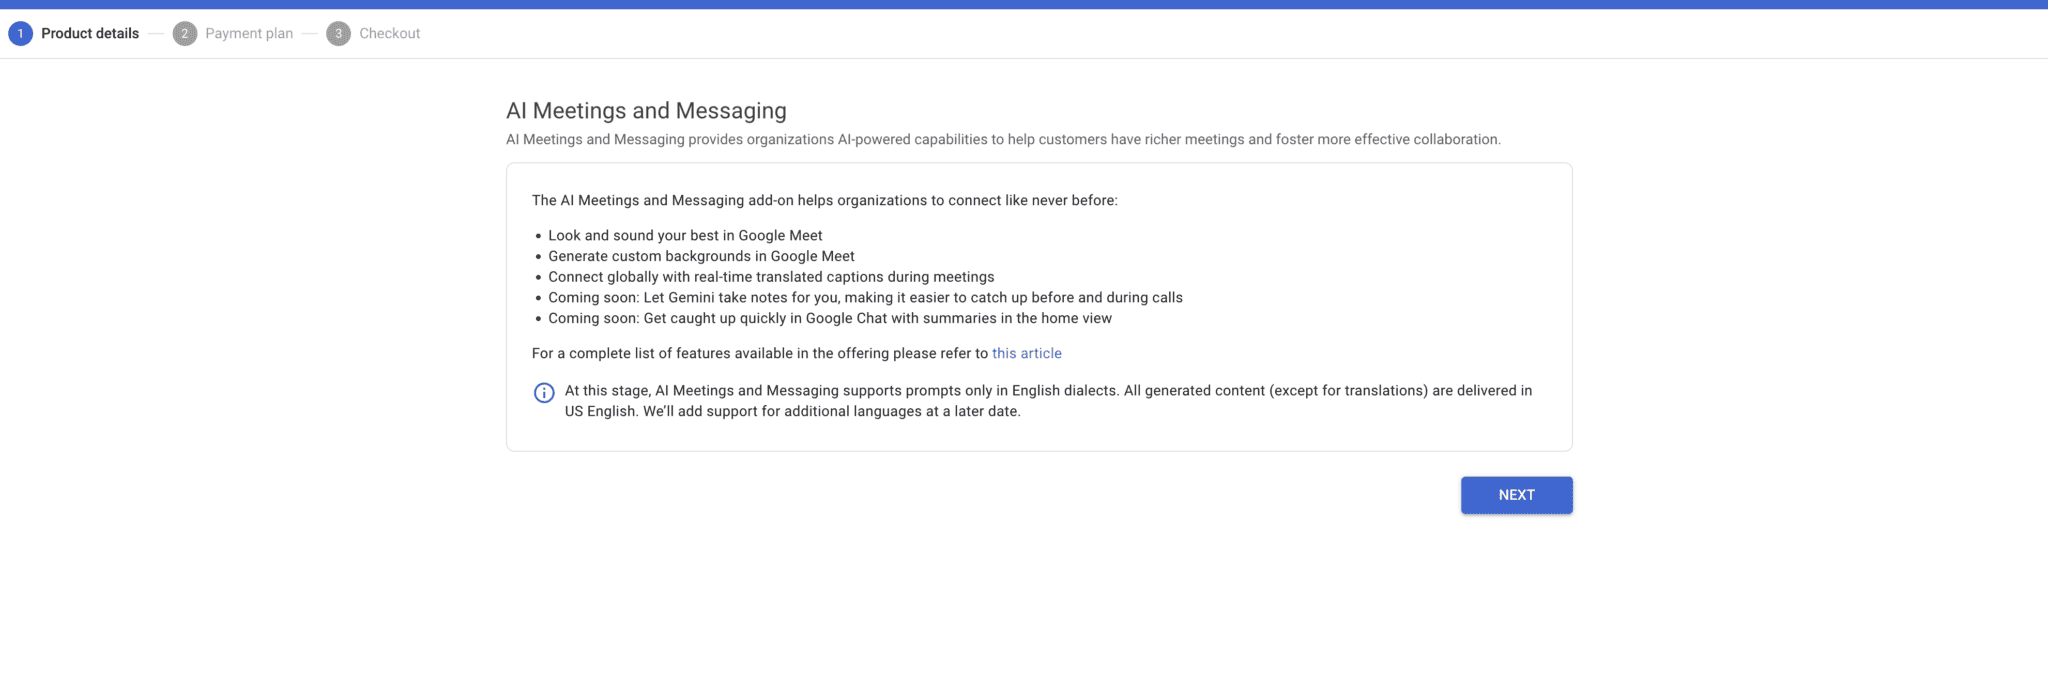This screenshot has width=2048, height=674.
Task: Click the step 2 circle icon
Action: [184, 34]
